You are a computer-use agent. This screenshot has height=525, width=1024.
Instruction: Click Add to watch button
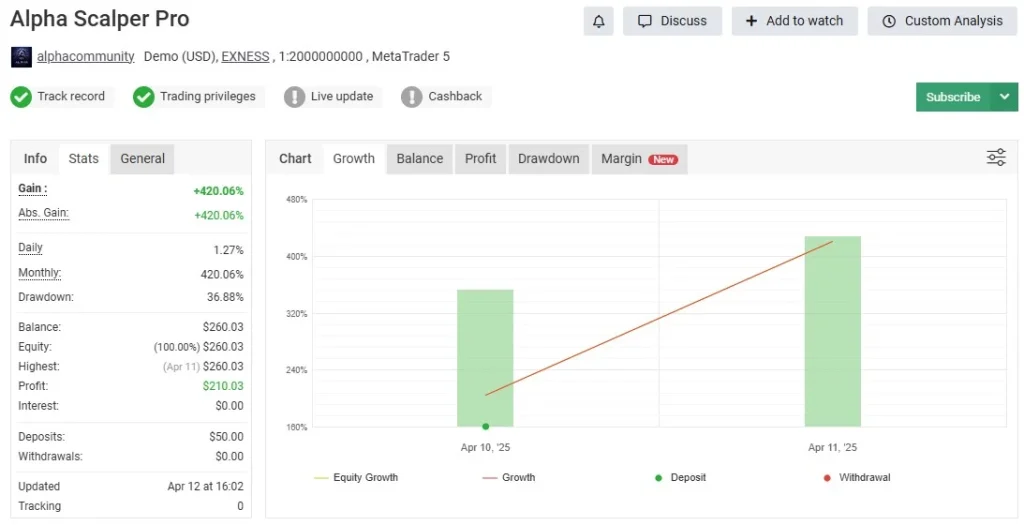[x=794, y=21]
